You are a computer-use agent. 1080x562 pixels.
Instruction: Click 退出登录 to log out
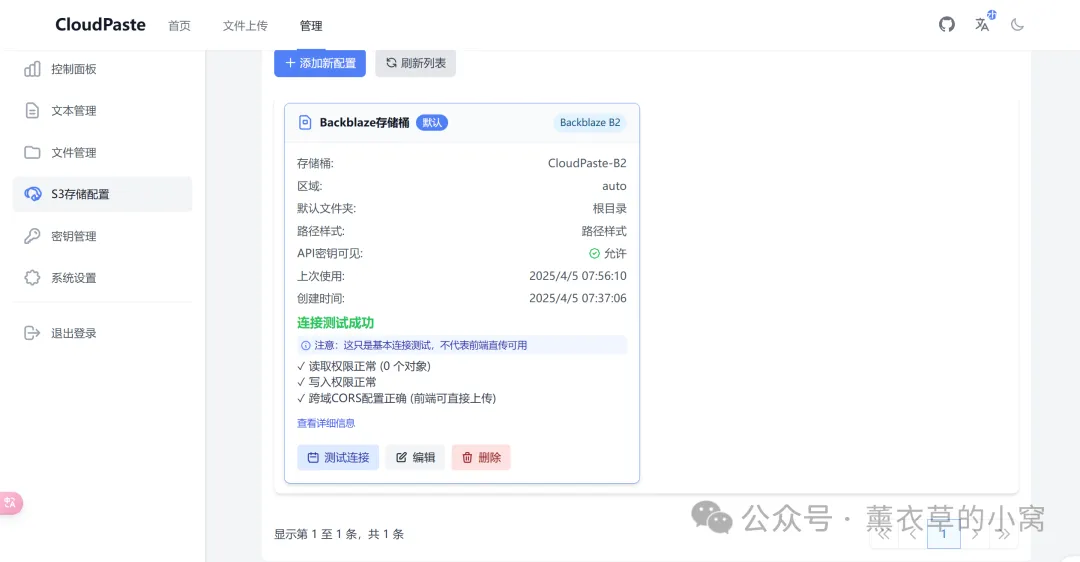click(103, 333)
